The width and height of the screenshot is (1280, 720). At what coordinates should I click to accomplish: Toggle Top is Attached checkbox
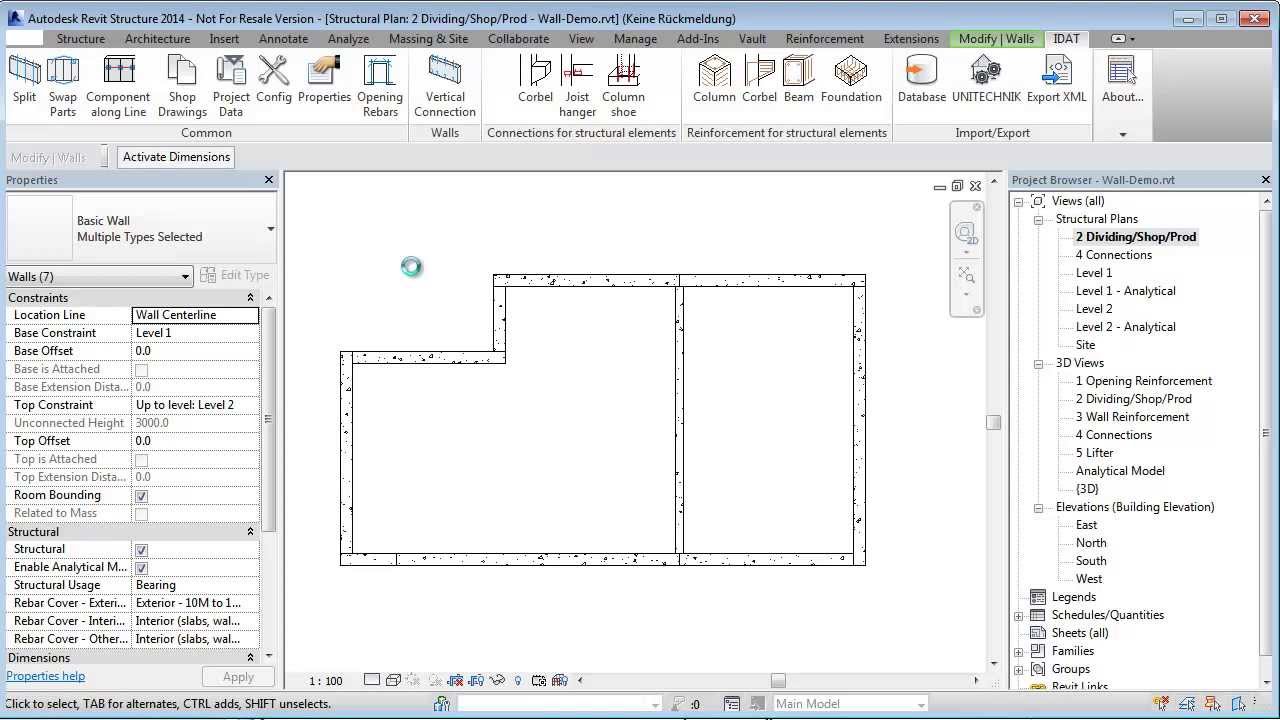coord(141,460)
